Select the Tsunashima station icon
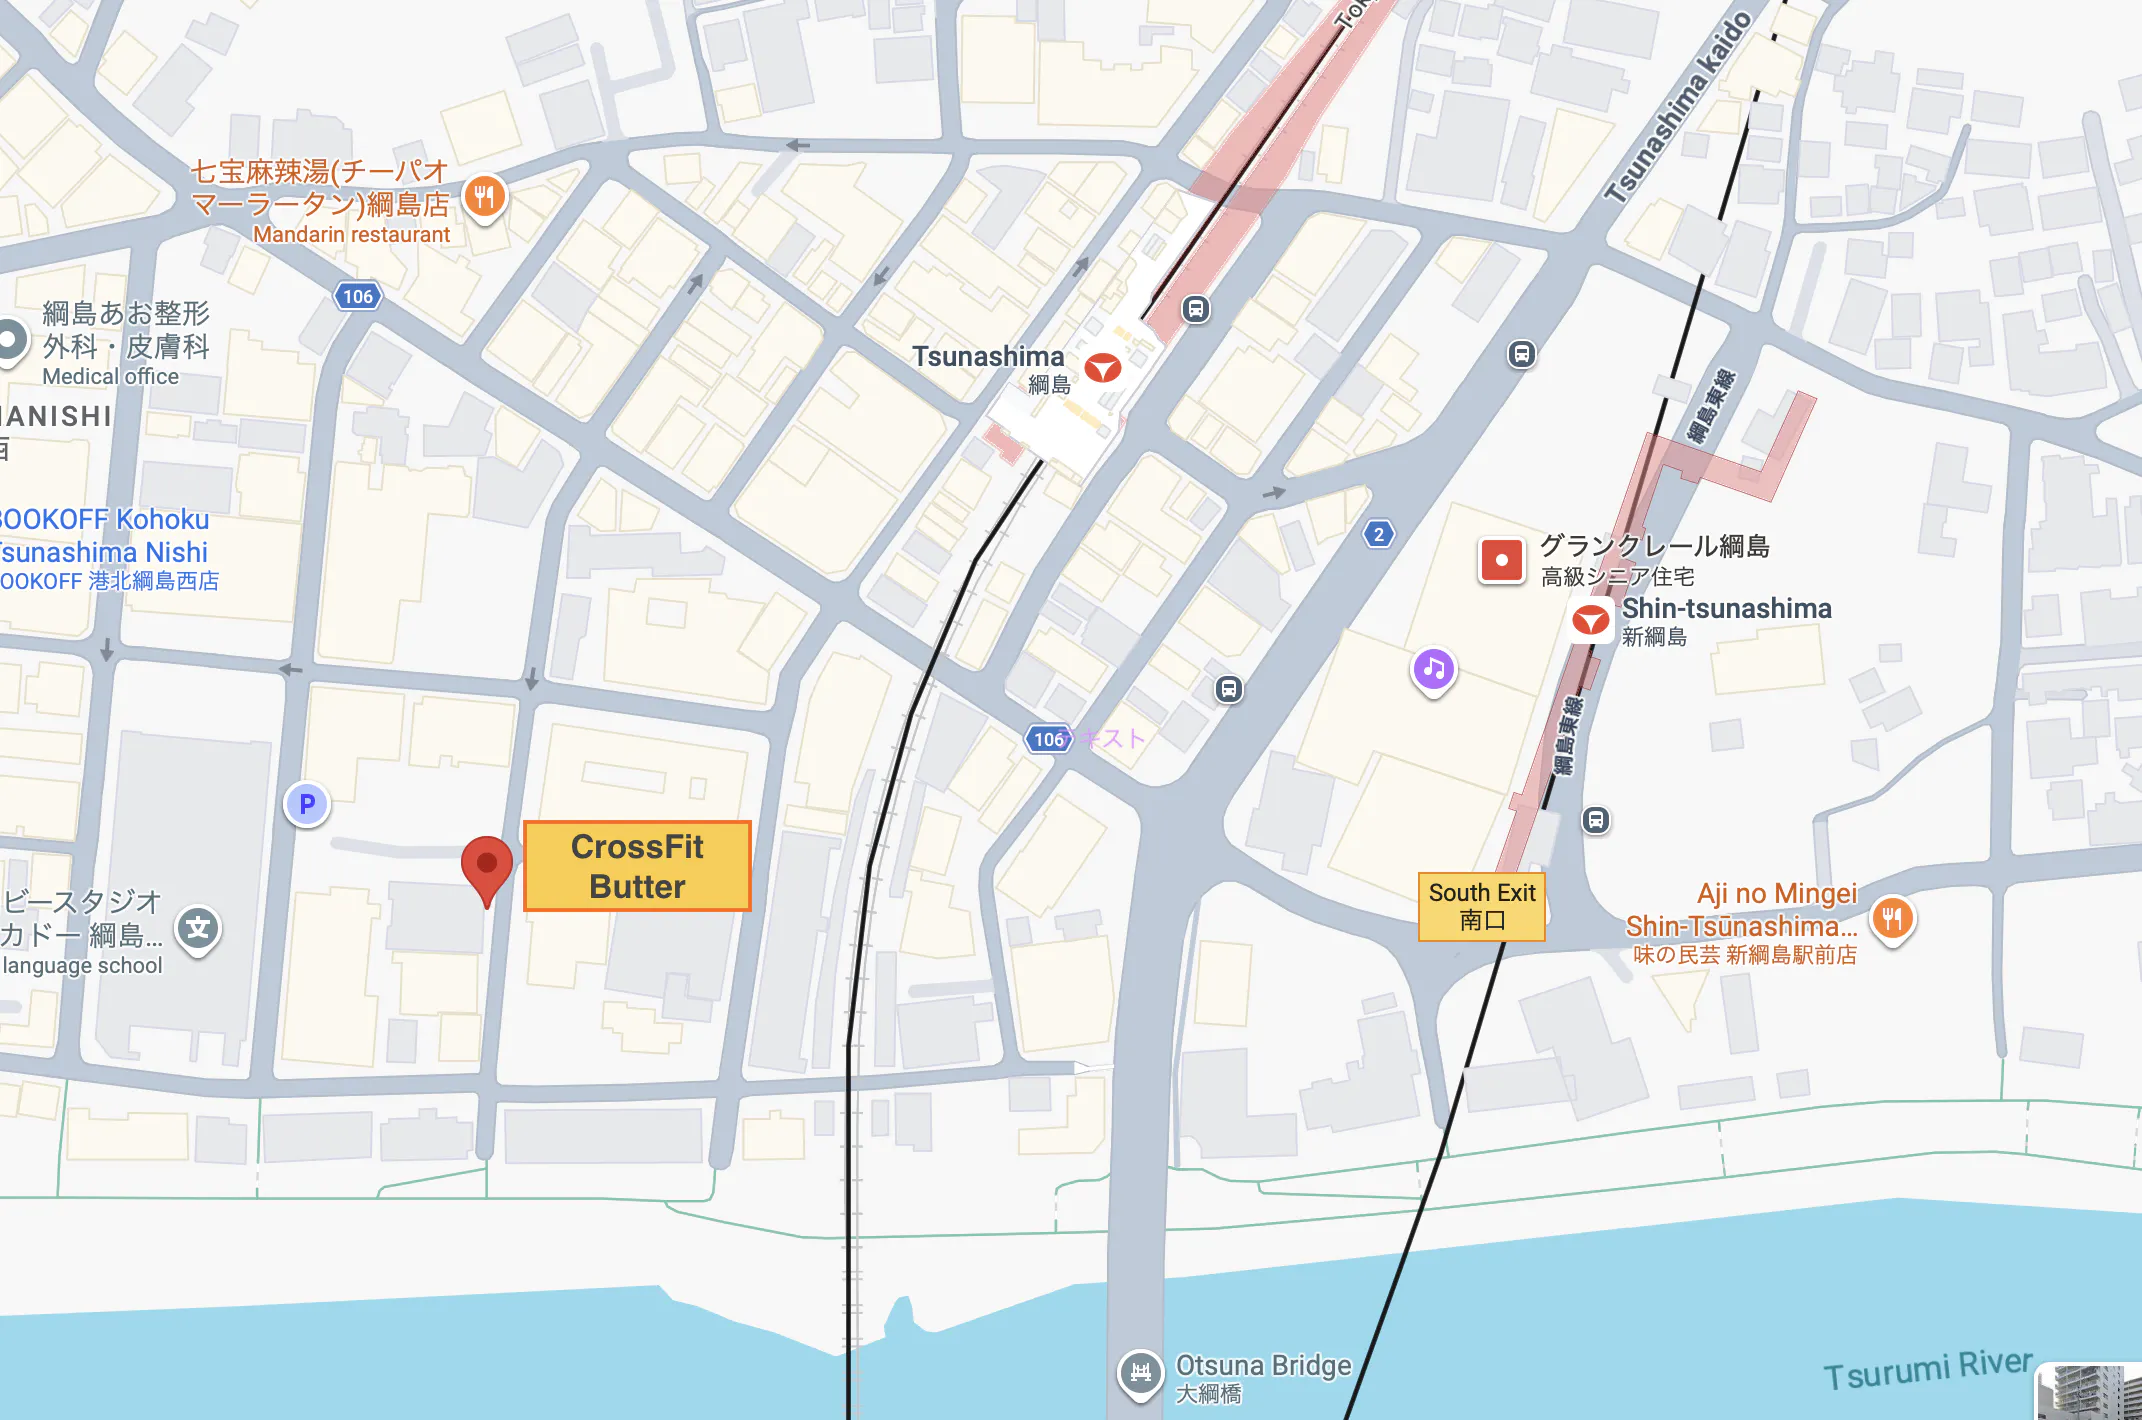The width and height of the screenshot is (2142, 1420). 1103,368
